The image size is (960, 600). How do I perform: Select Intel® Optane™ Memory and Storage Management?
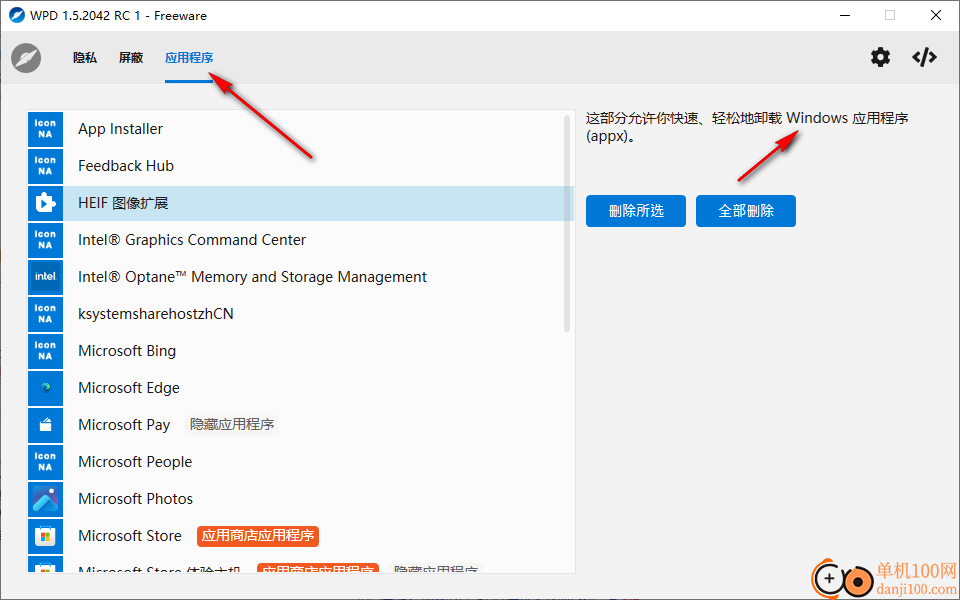click(301, 277)
